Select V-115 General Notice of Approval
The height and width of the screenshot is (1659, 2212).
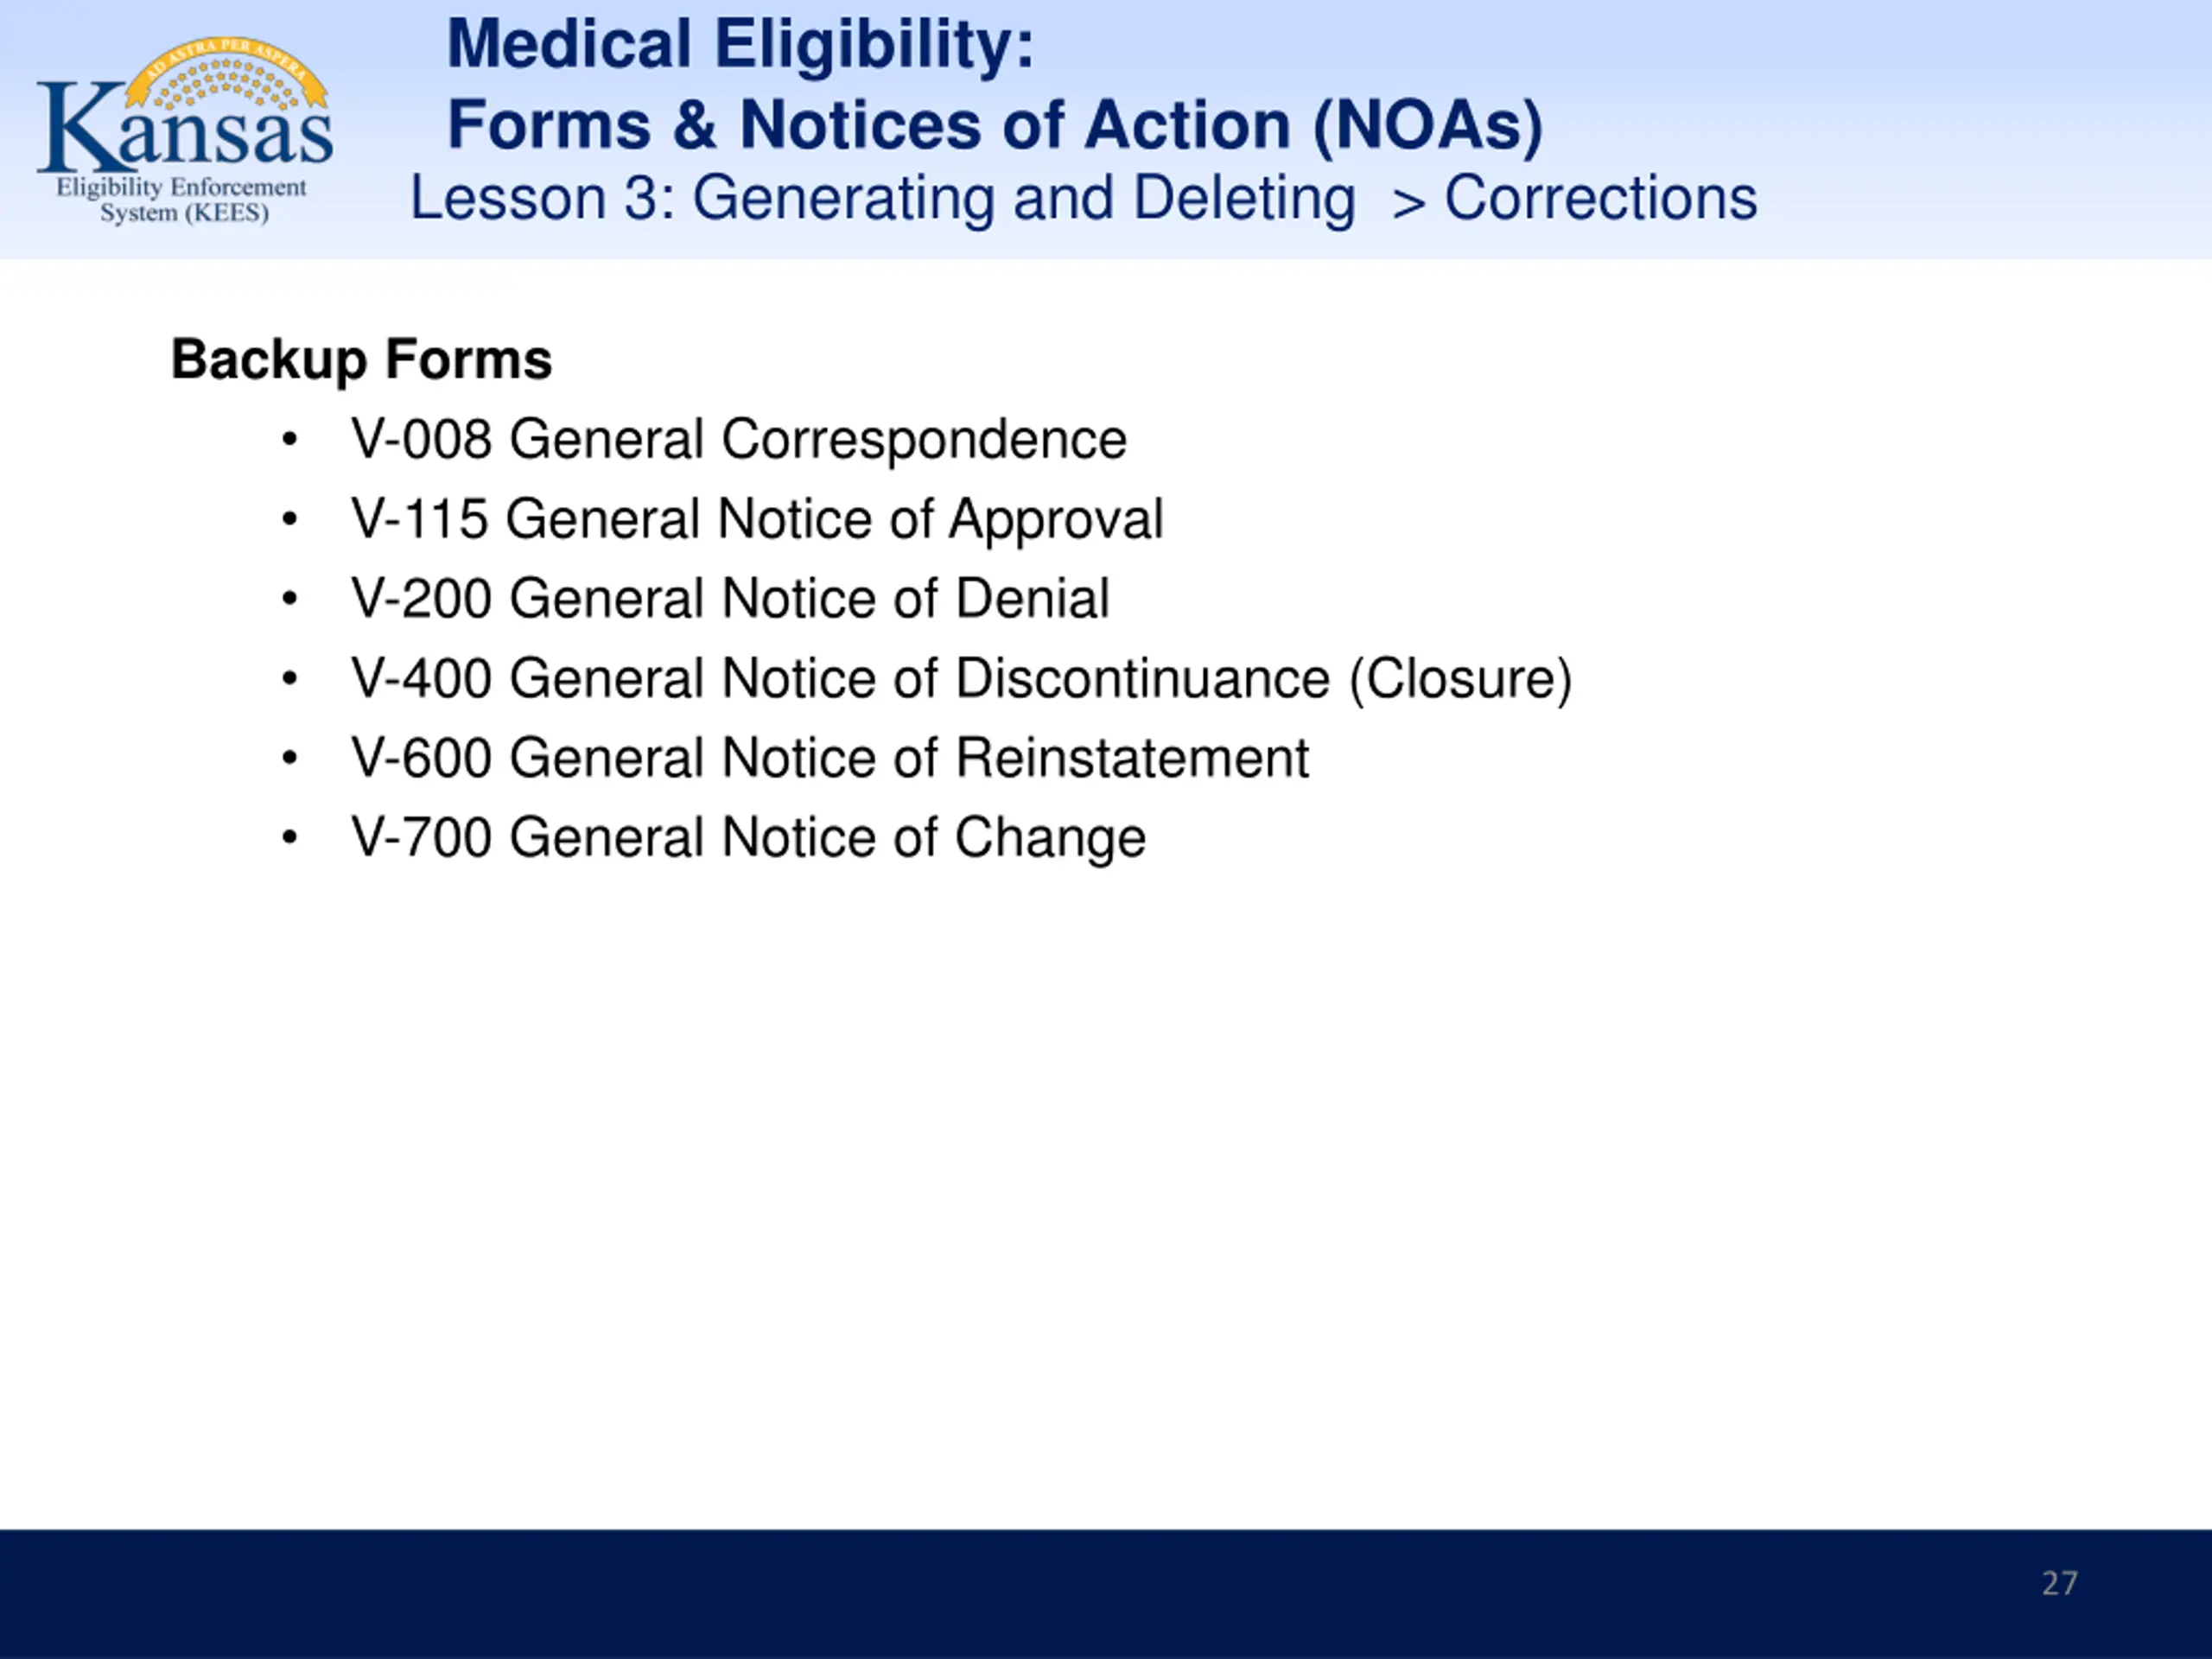click(757, 519)
